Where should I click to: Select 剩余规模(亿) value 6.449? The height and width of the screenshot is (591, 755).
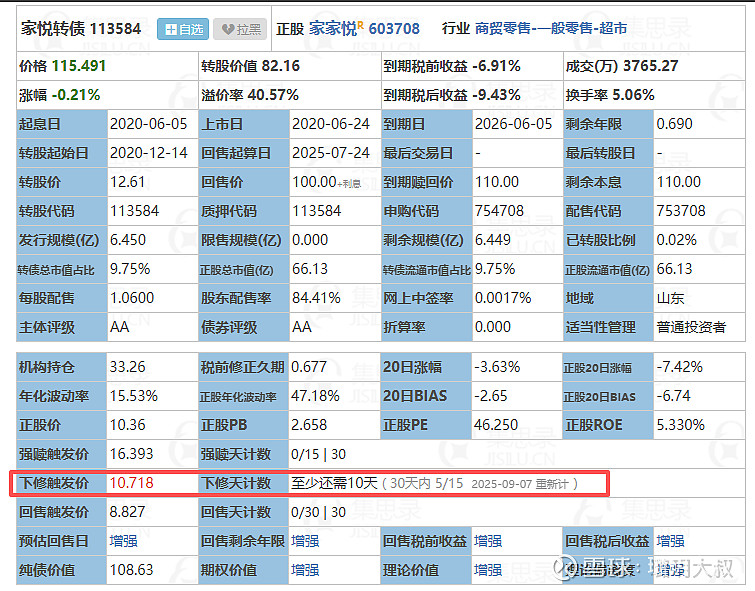coord(493,239)
